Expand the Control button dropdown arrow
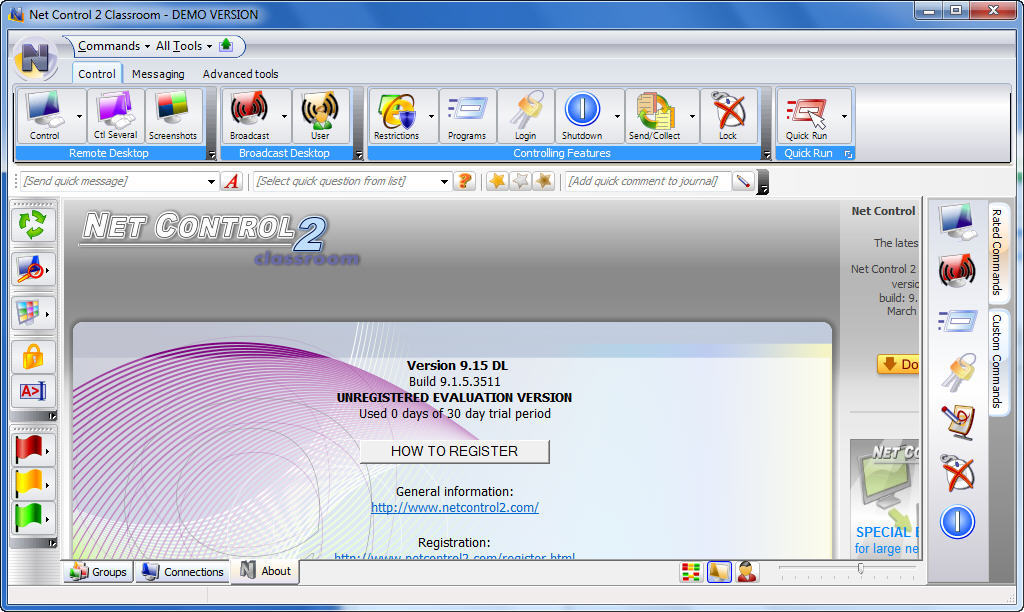 coord(79,116)
